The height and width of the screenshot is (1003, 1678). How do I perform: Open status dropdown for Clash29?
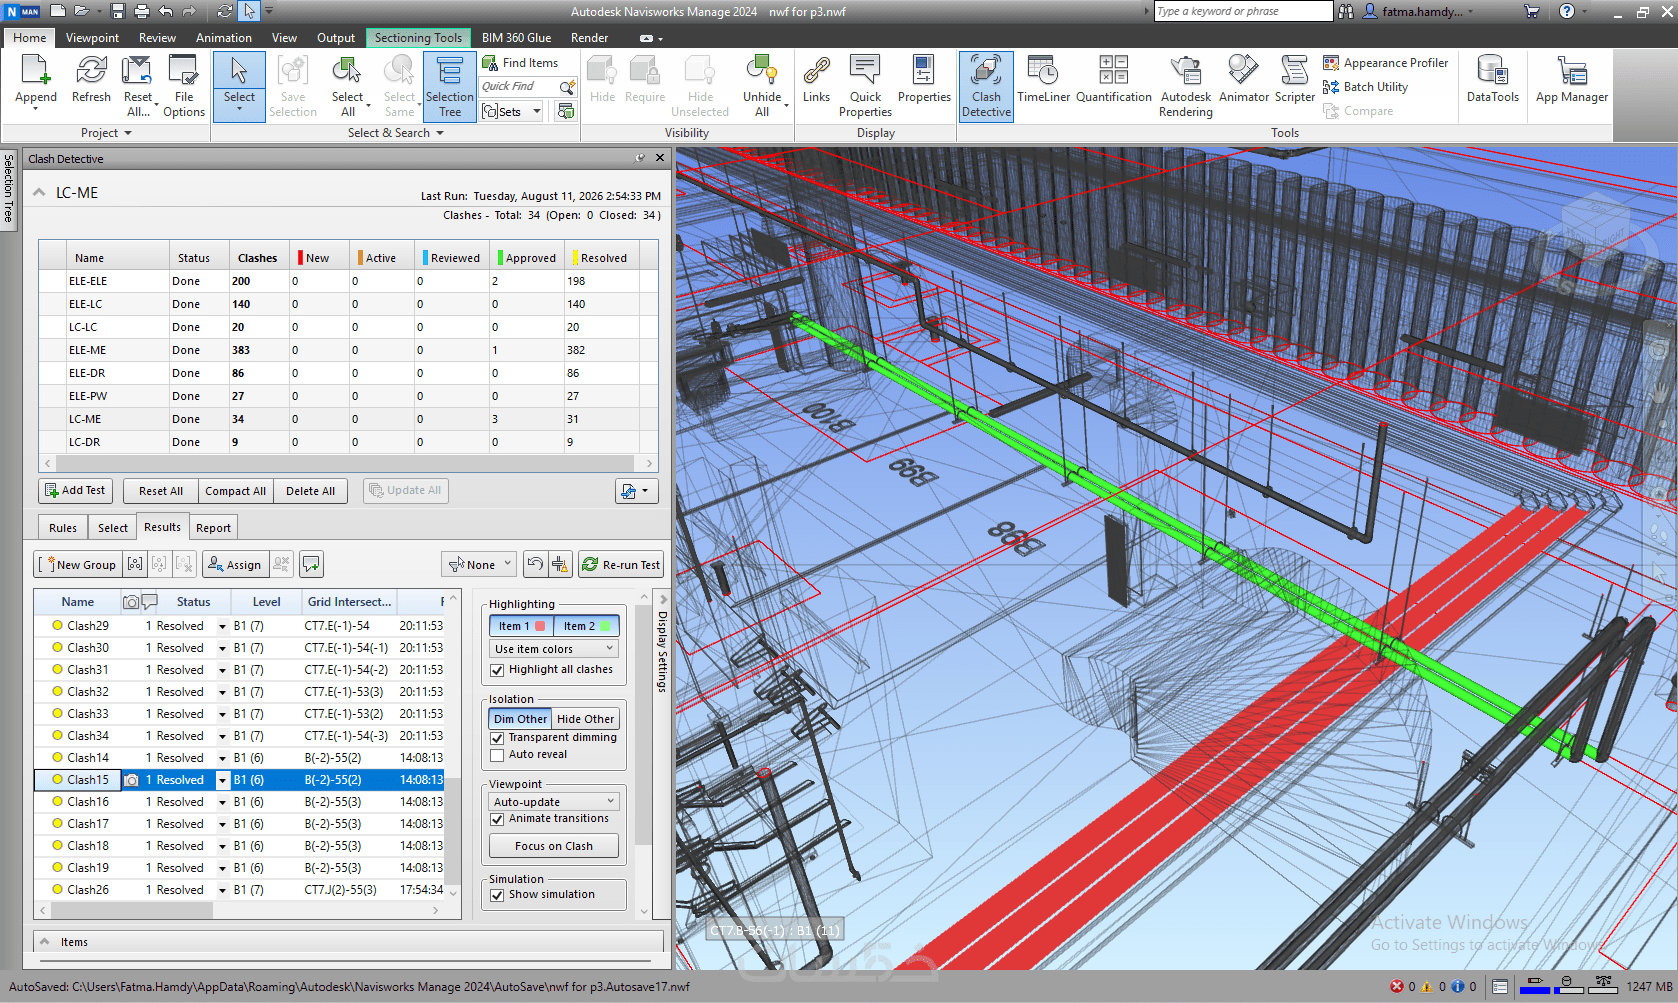pos(222,626)
